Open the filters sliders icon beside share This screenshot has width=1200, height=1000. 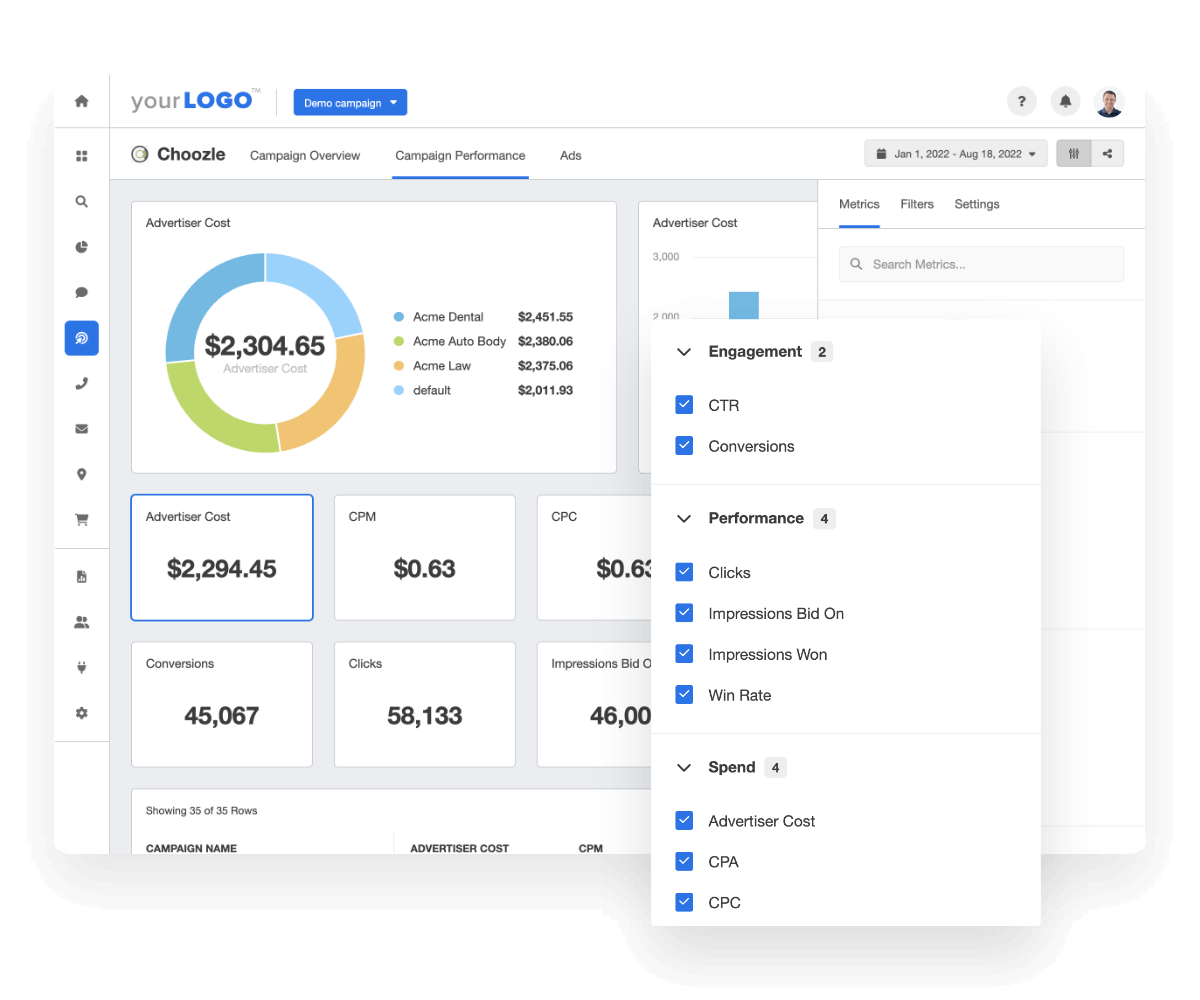click(1074, 153)
